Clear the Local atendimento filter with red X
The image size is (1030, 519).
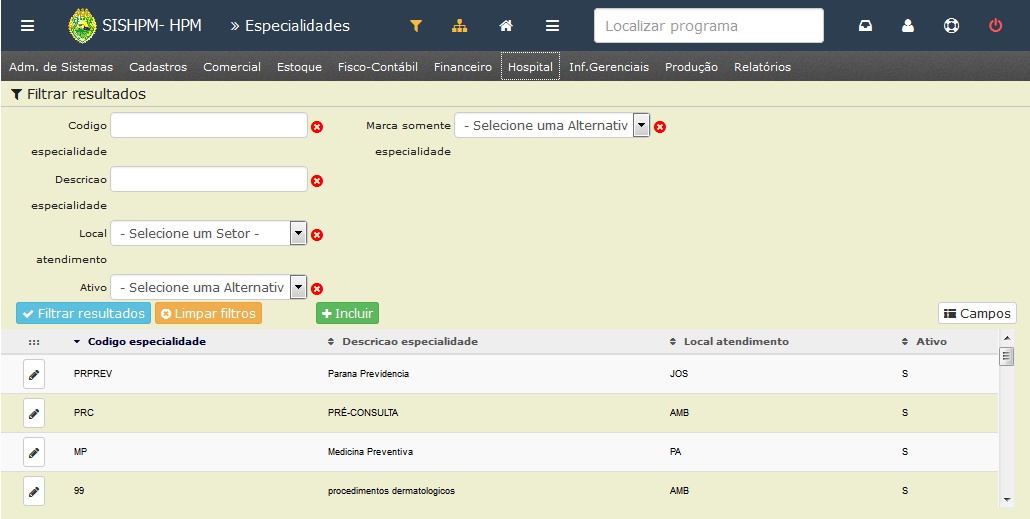(x=317, y=235)
